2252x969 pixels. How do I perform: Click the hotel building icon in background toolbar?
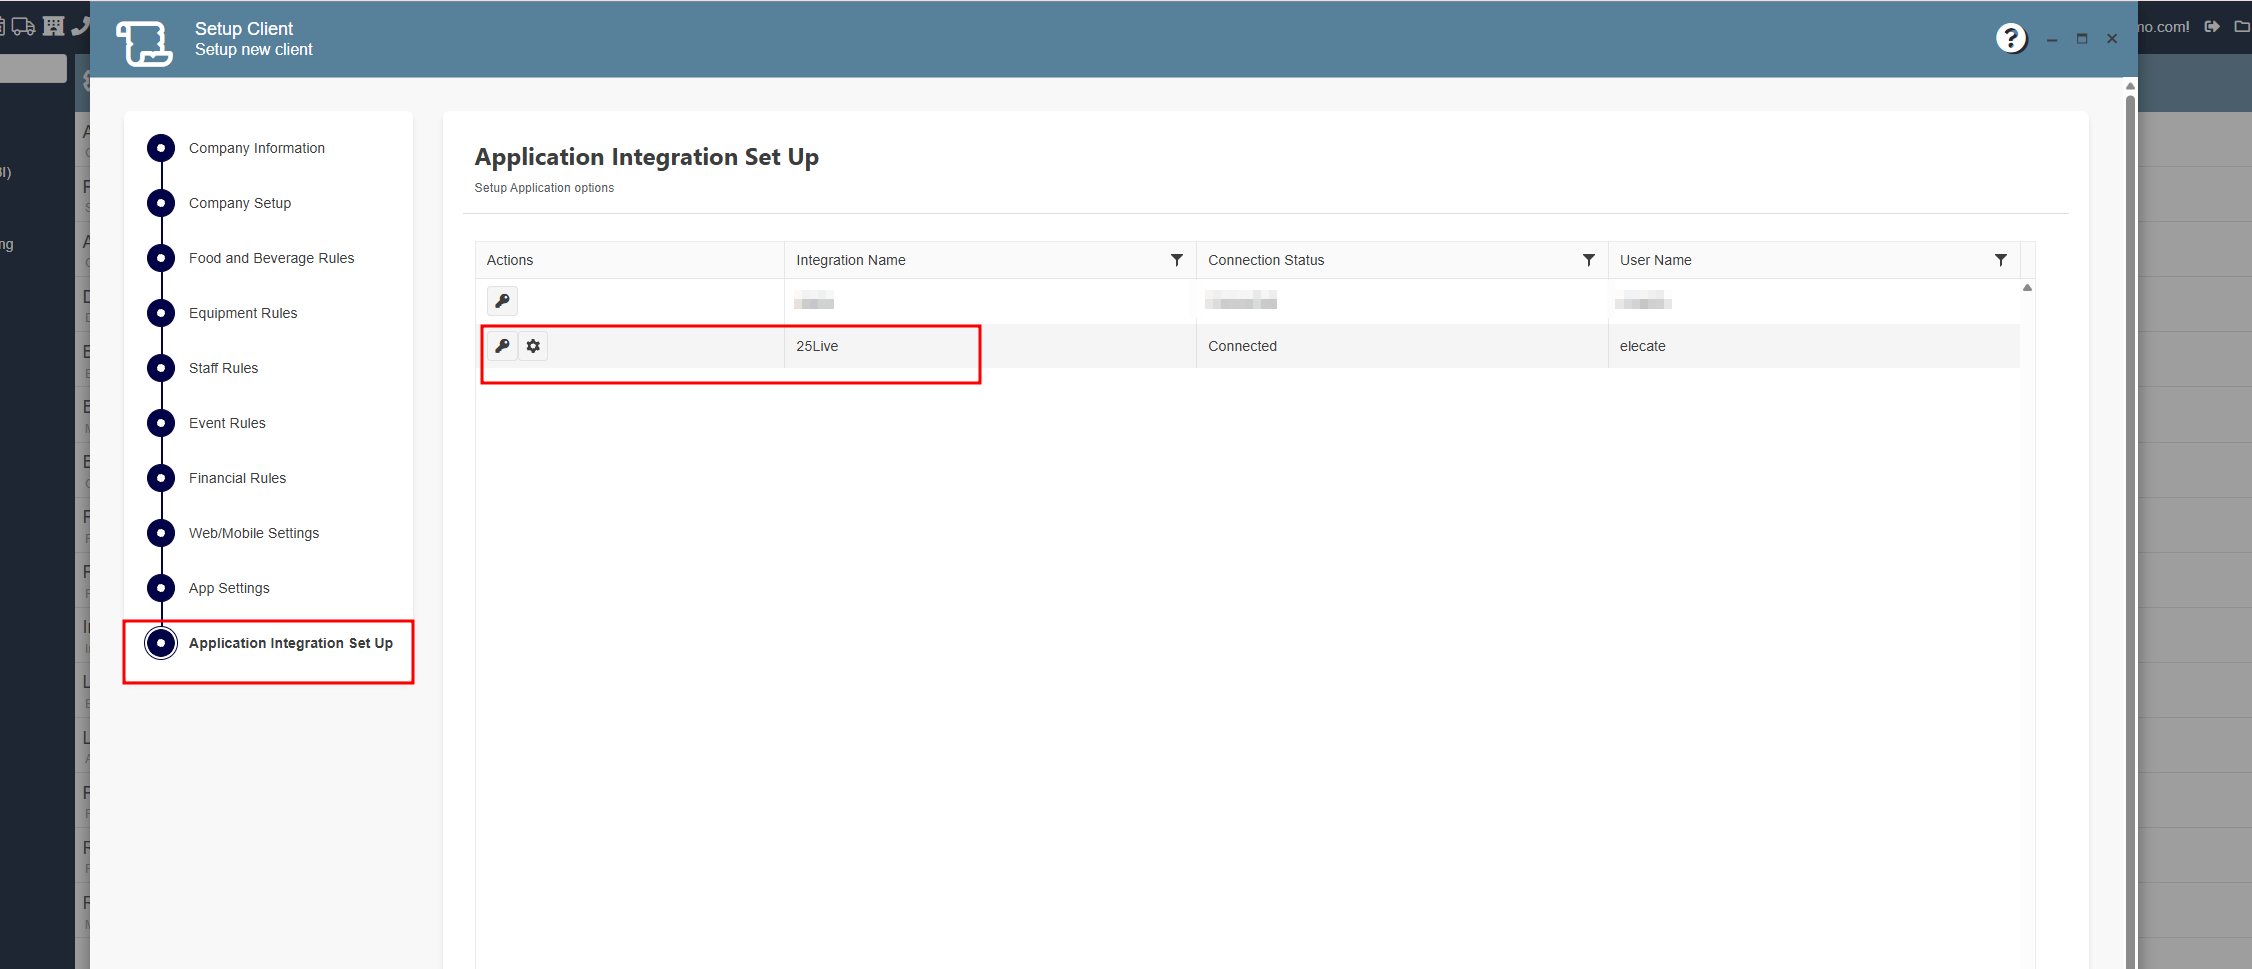coord(54,26)
